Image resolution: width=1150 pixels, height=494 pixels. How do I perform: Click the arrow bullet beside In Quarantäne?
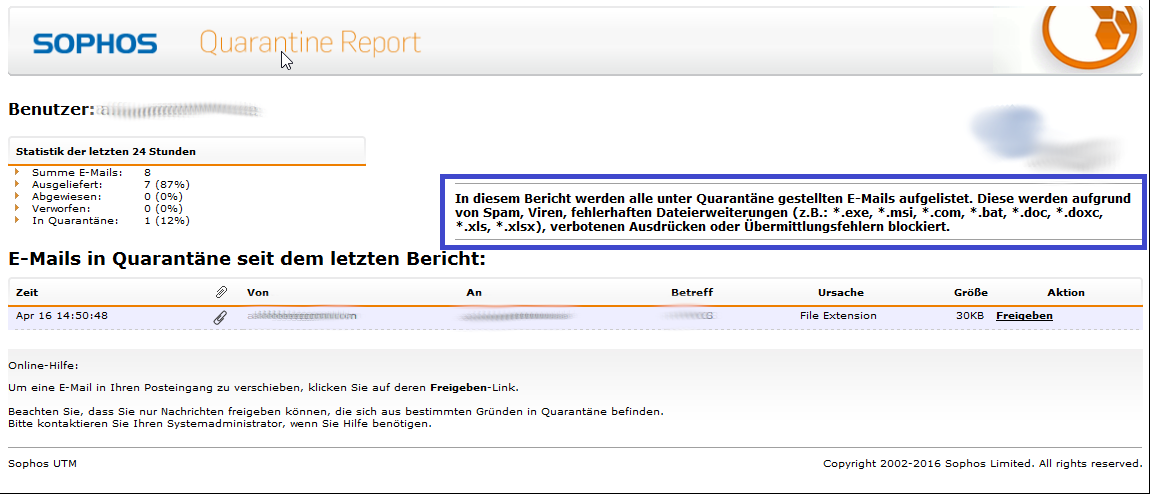[17, 221]
